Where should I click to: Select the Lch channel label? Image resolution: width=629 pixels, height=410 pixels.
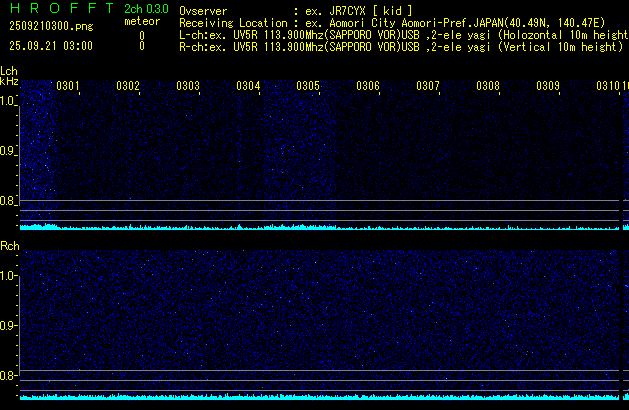pyautogui.click(x=9, y=72)
